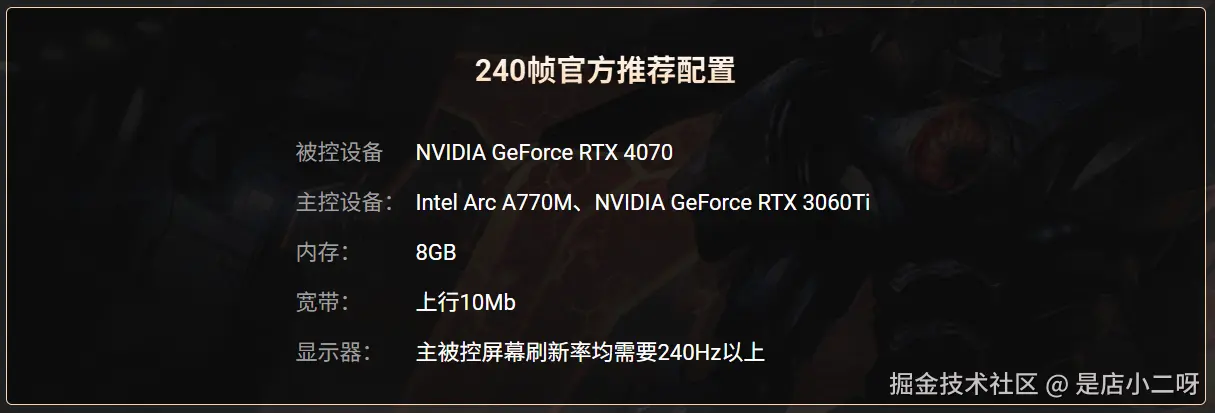Click the 上行10Mb bandwidth value
This screenshot has height=413, width=1215.
point(465,302)
